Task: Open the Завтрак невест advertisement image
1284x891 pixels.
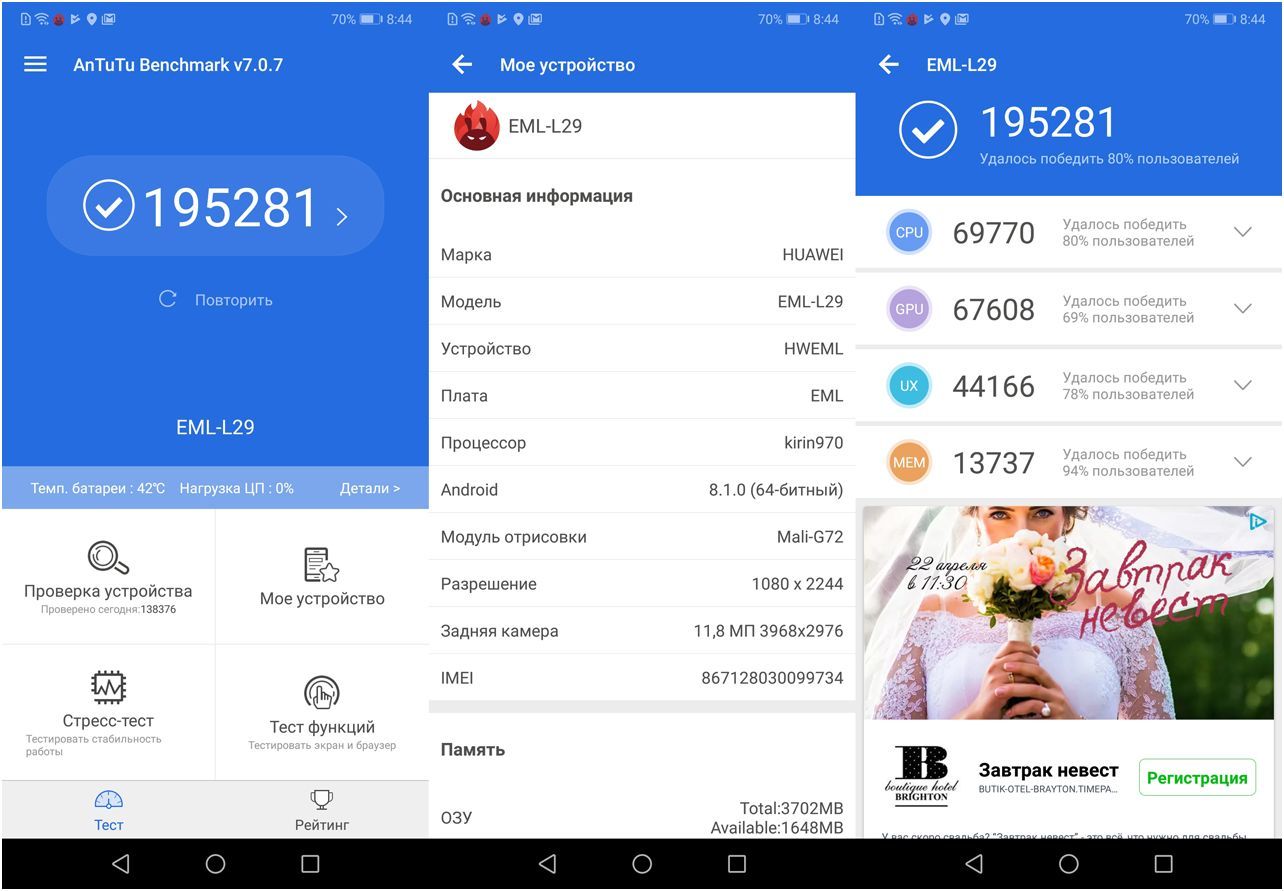Action: tap(1069, 610)
